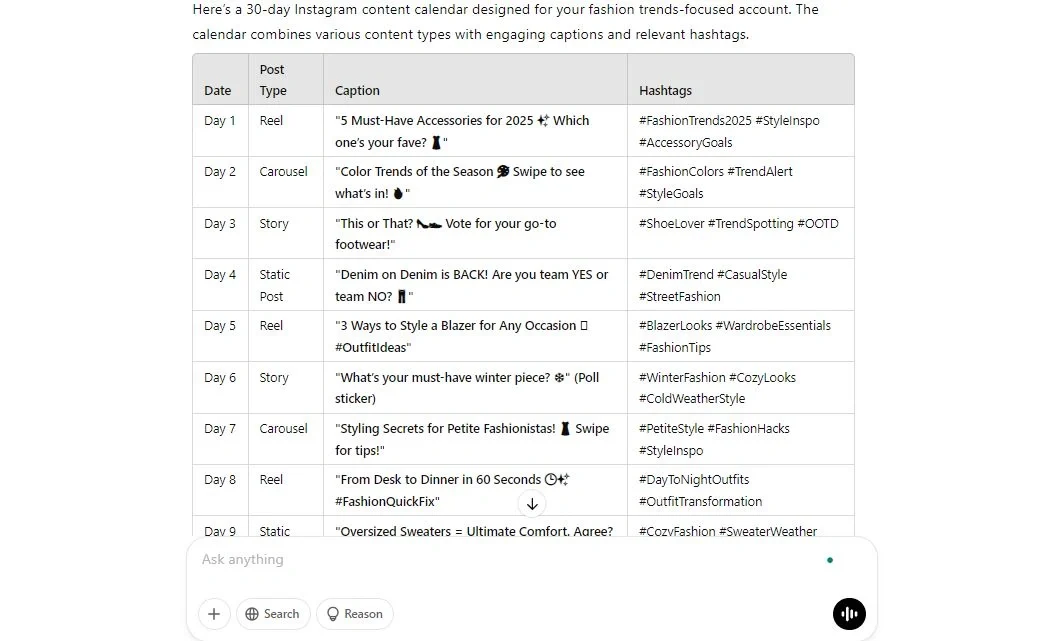Screen dimensions: 1038x641
Task: Activate the voice mode waveform icon
Action: tap(848, 613)
